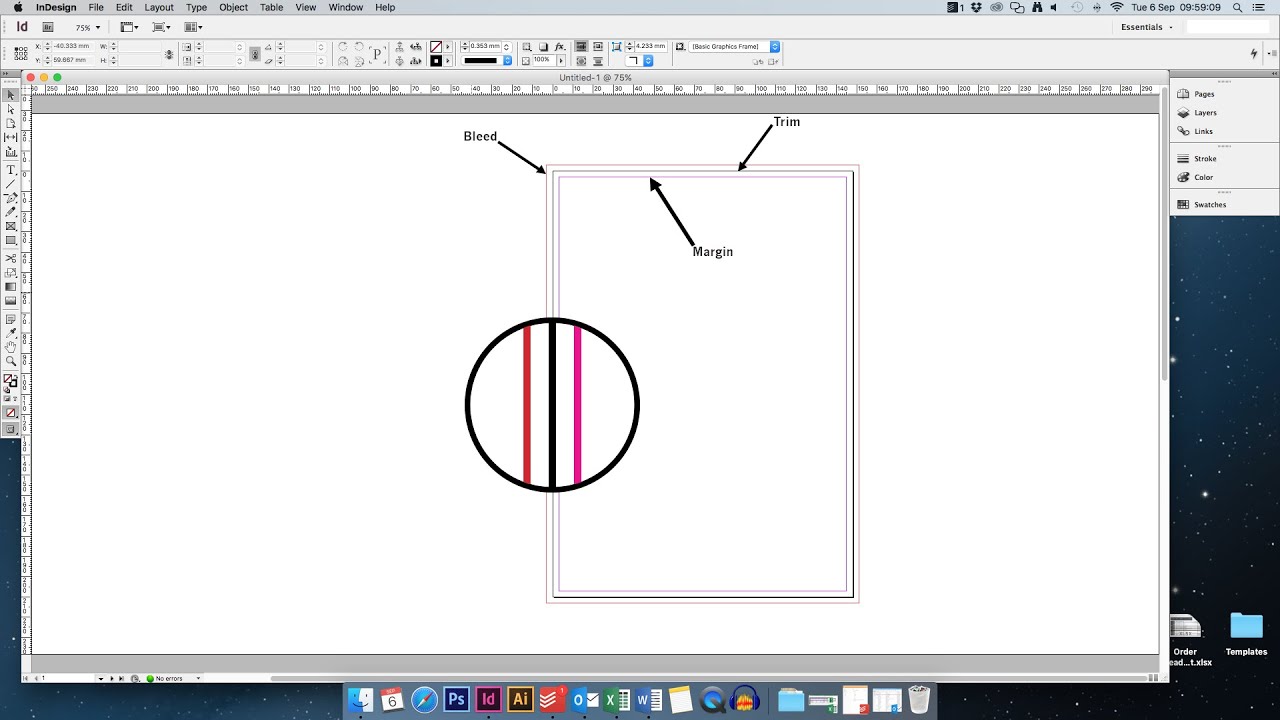Open the Essentials workspace dropdown
The height and width of the screenshot is (720, 1280).
[x=1147, y=27]
